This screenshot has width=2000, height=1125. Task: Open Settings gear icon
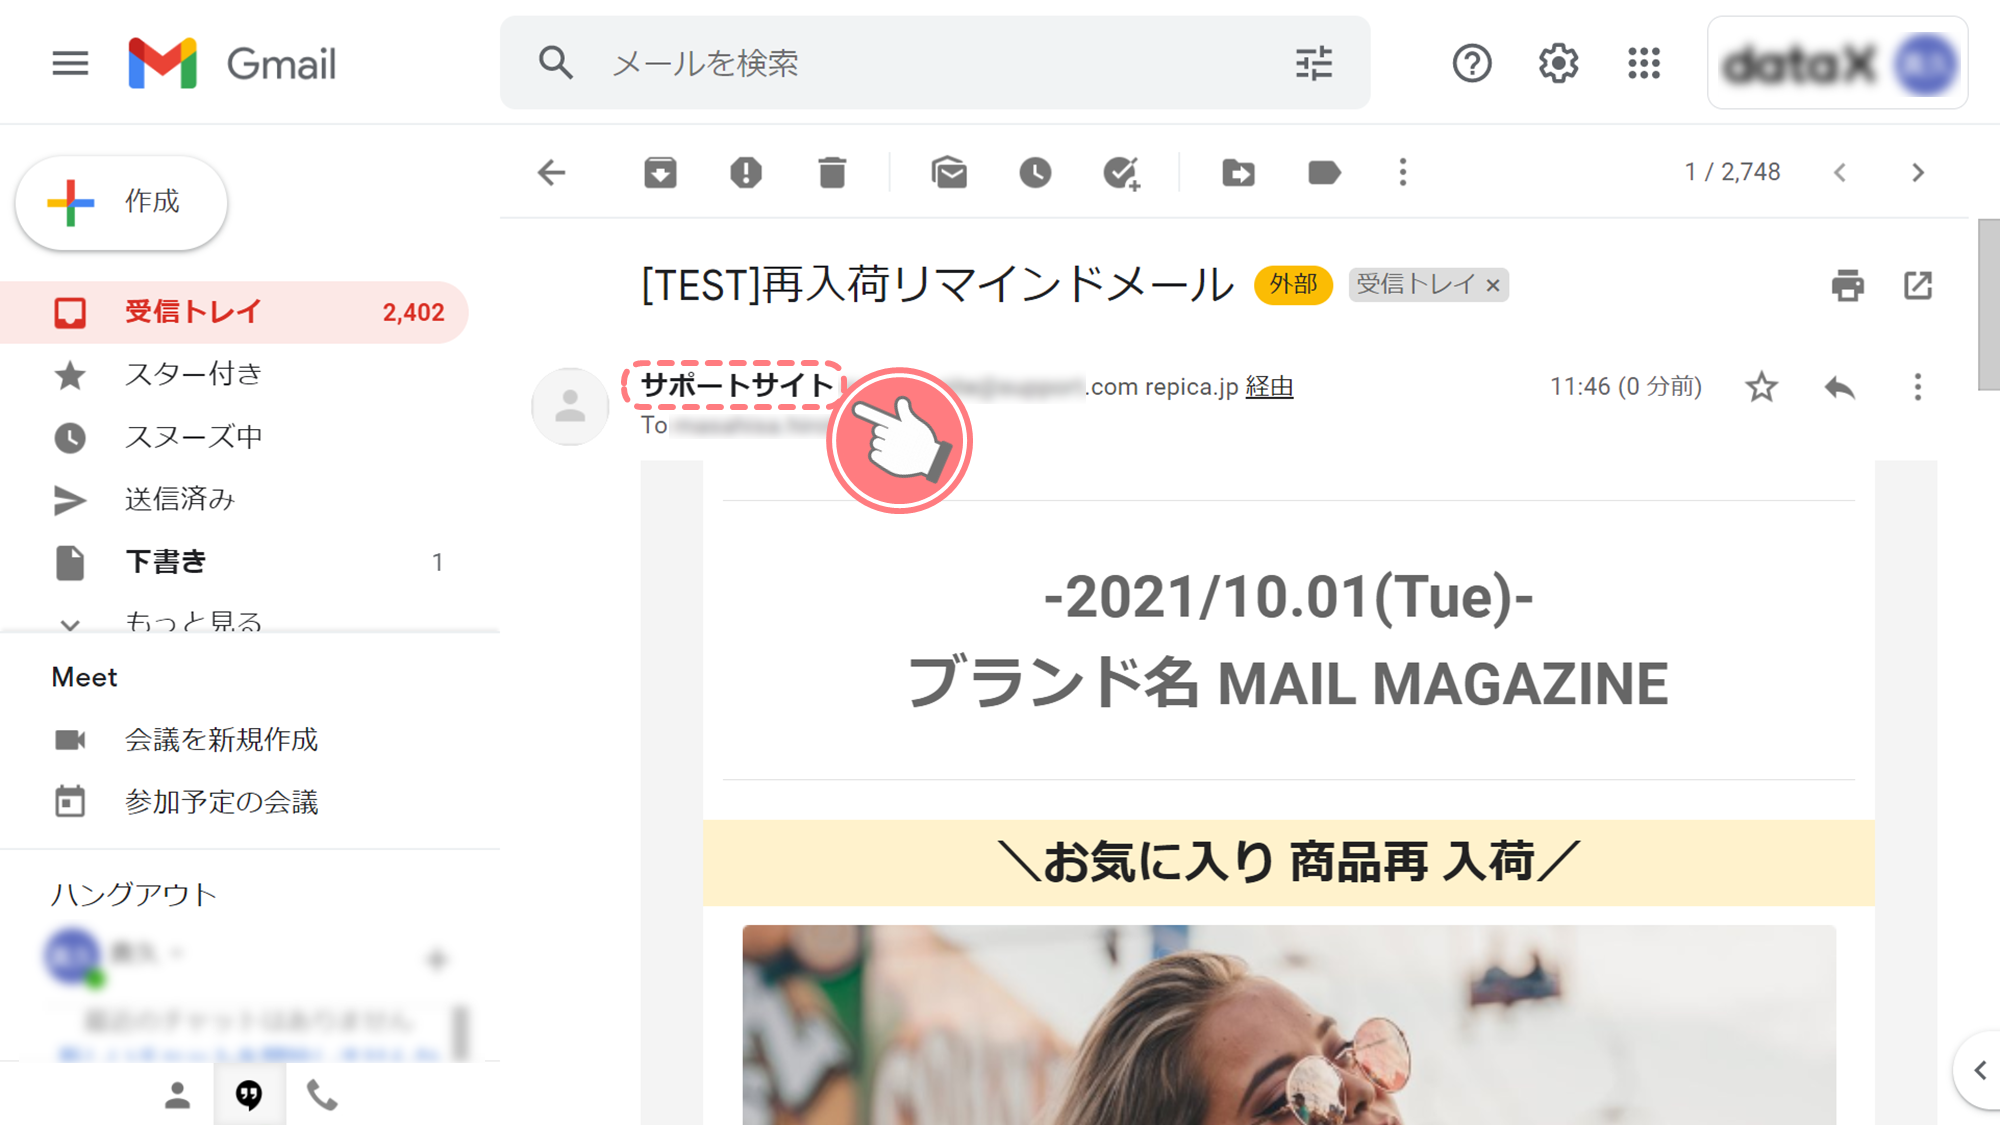pos(1558,64)
